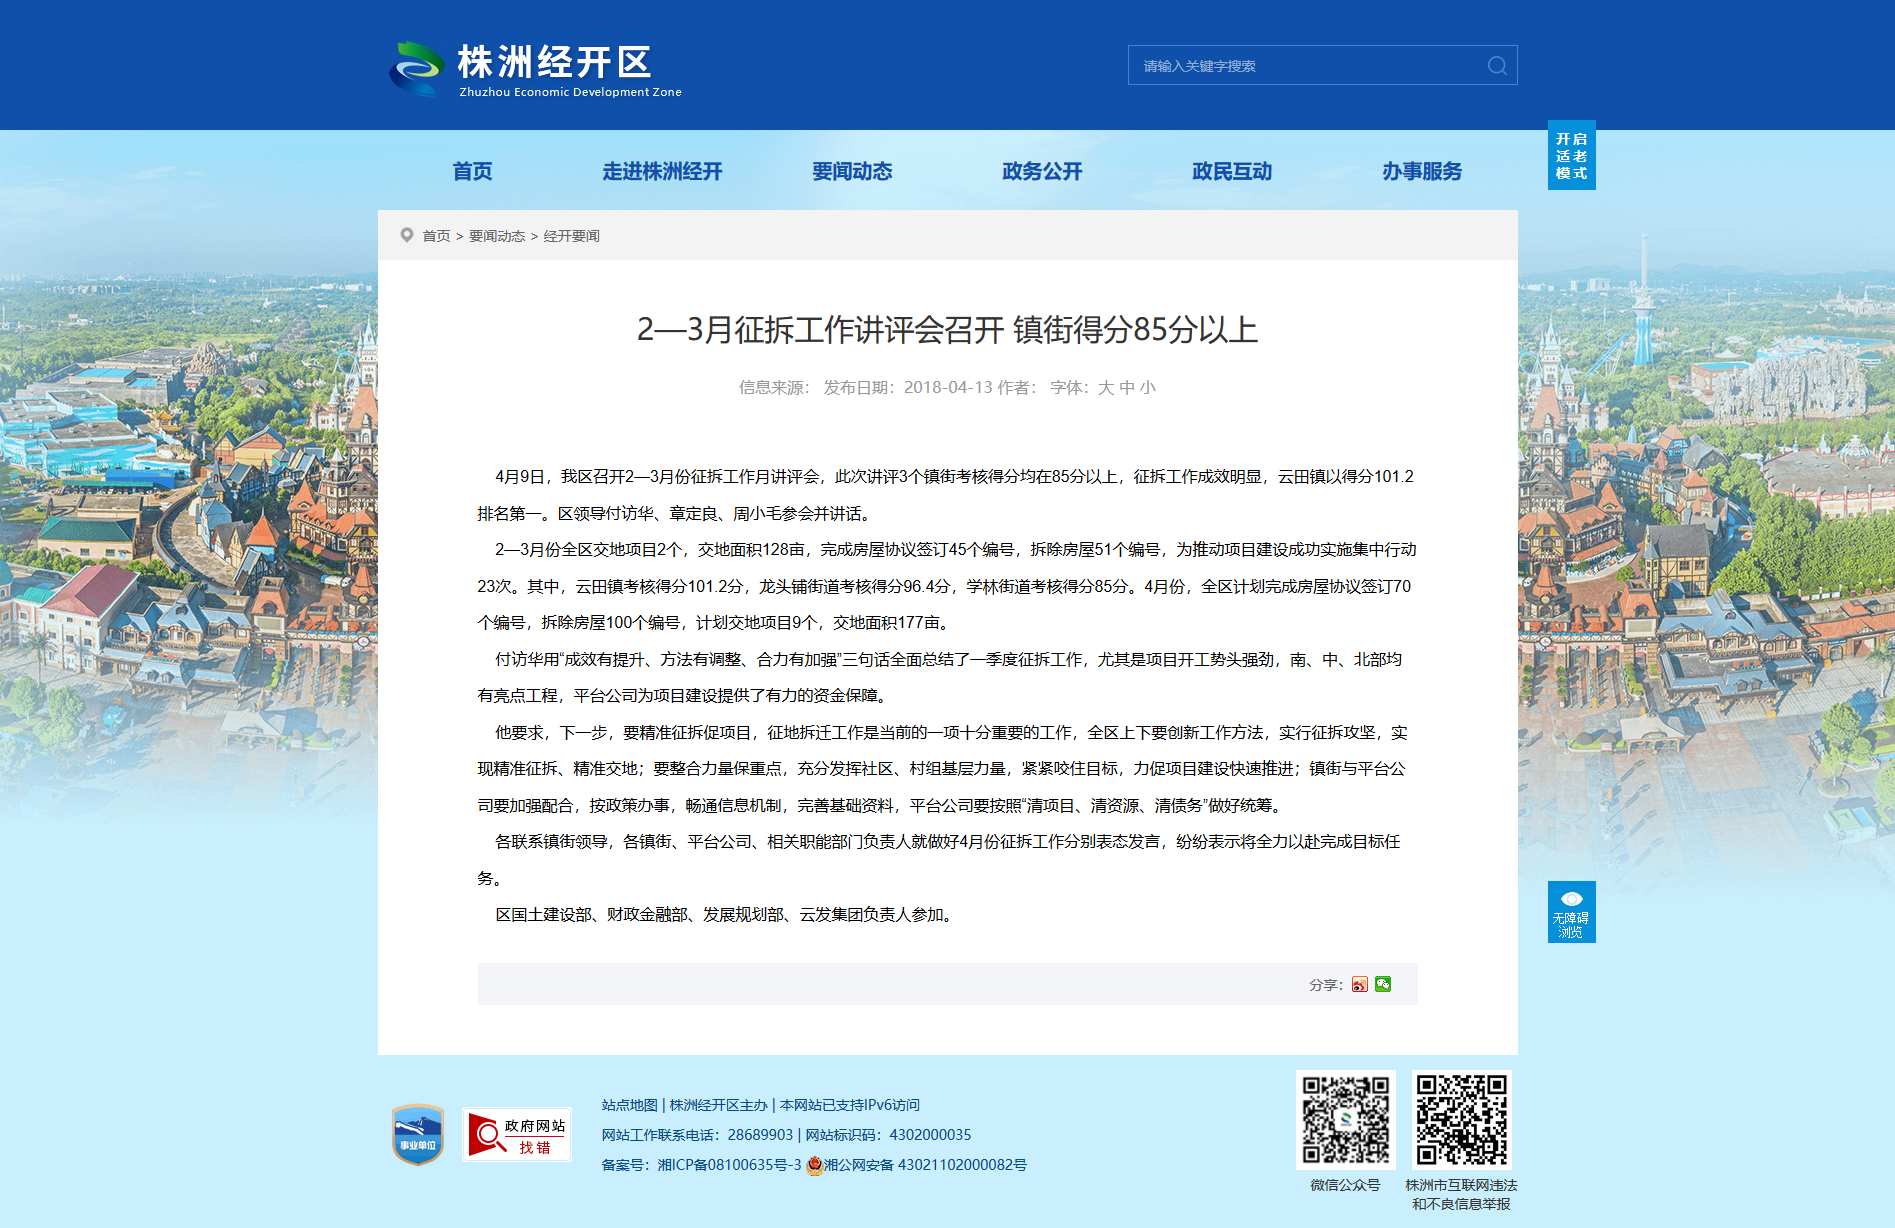This screenshot has width=1895, height=1228.
Task: Click the 株洲经开区主办 footer text
Action: pyautogui.click(x=719, y=1105)
